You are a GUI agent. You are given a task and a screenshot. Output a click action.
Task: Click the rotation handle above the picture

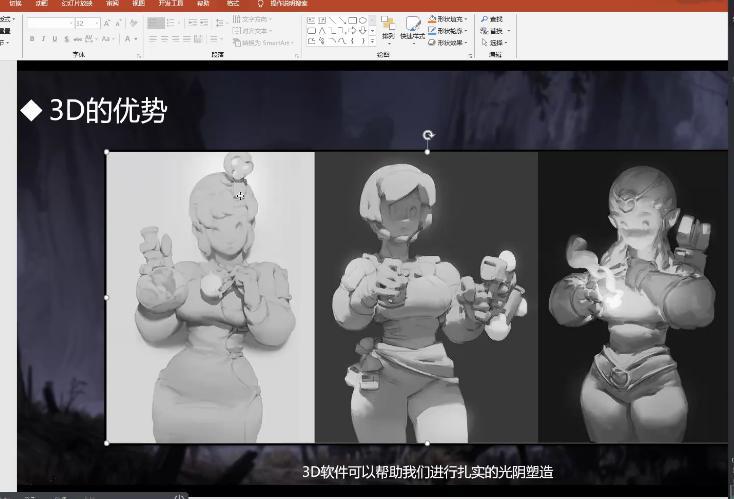pos(428,136)
